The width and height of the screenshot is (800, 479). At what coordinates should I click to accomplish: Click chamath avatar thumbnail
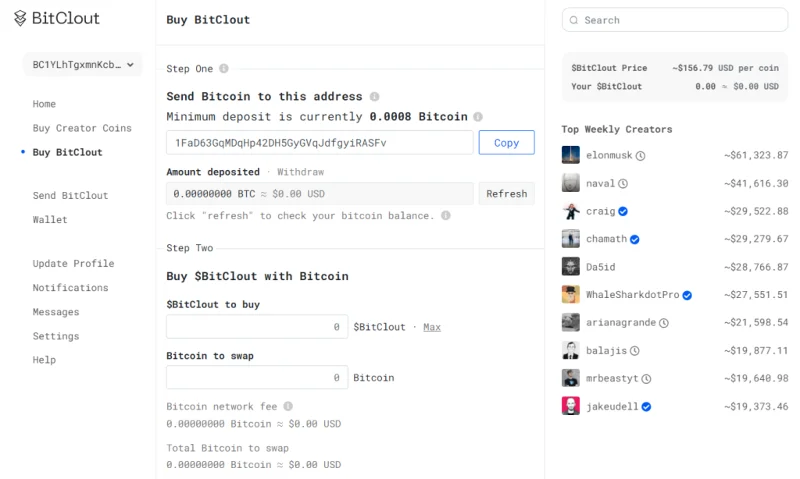pos(571,238)
